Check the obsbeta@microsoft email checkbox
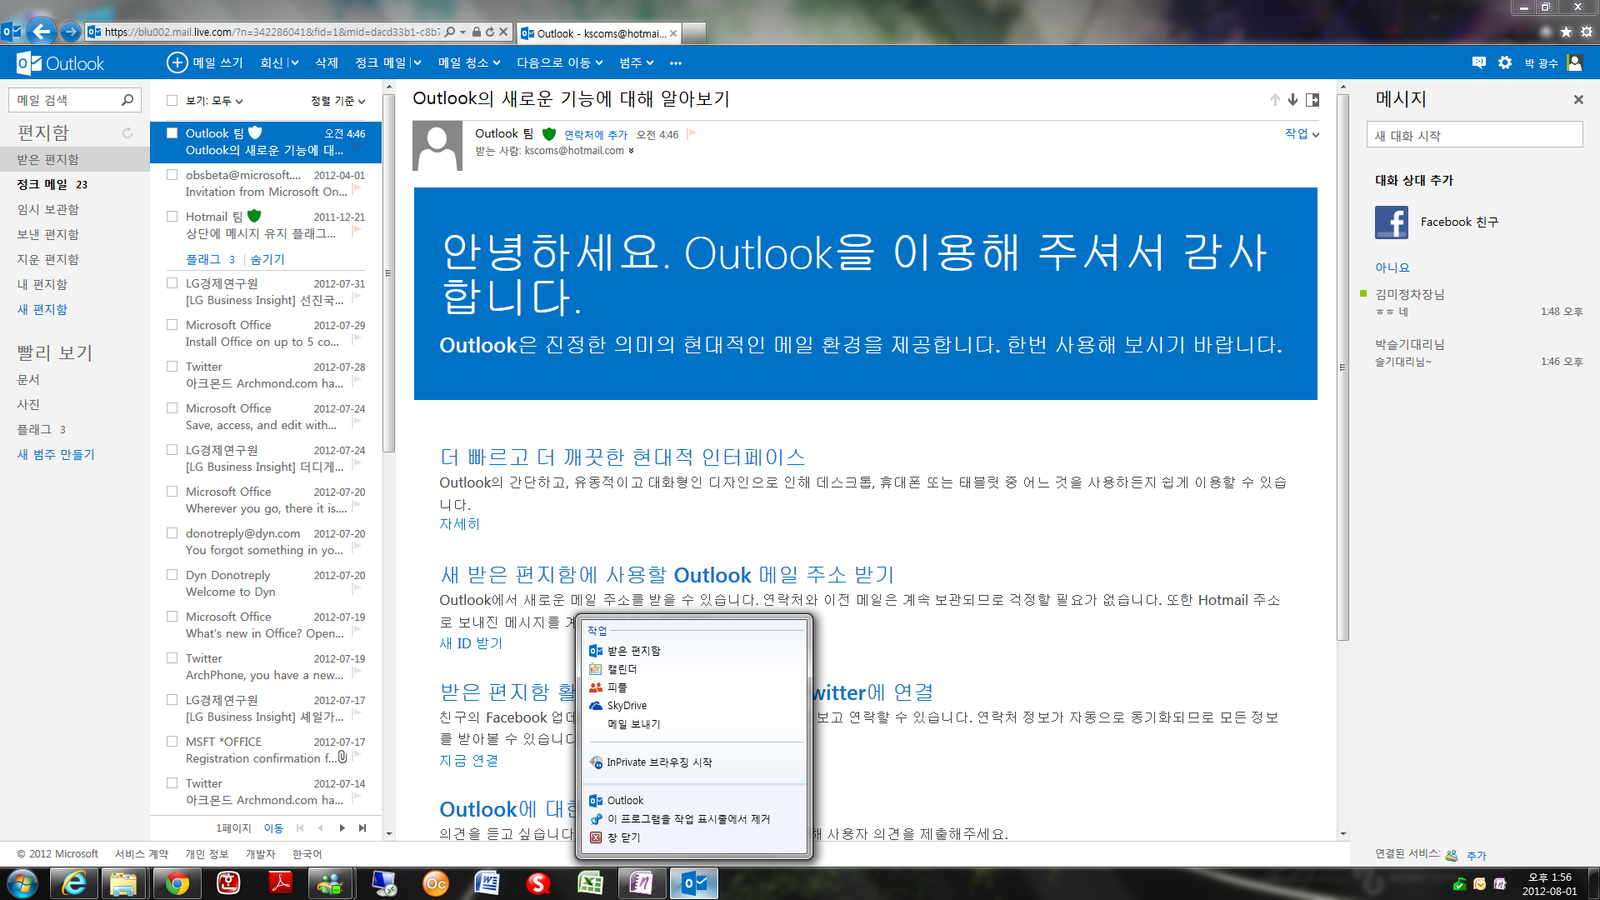Viewport: 1600px width, 900px height. (x=172, y=175)
